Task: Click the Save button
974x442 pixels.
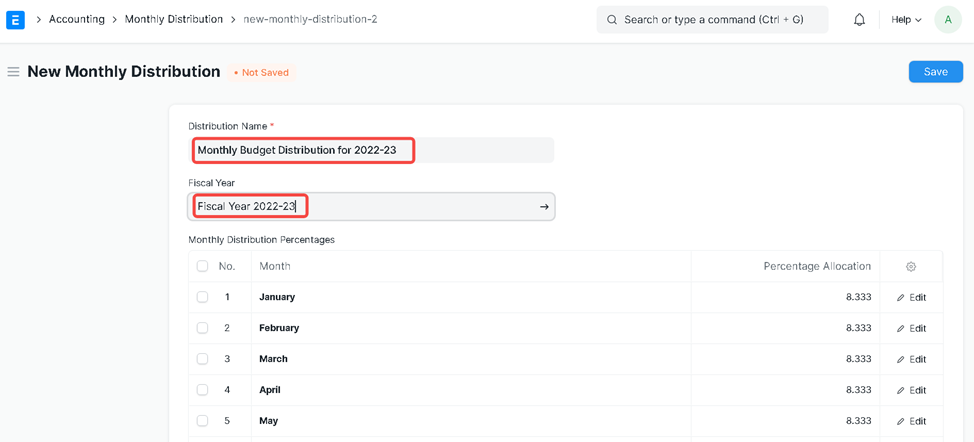Action: (935, 72)
